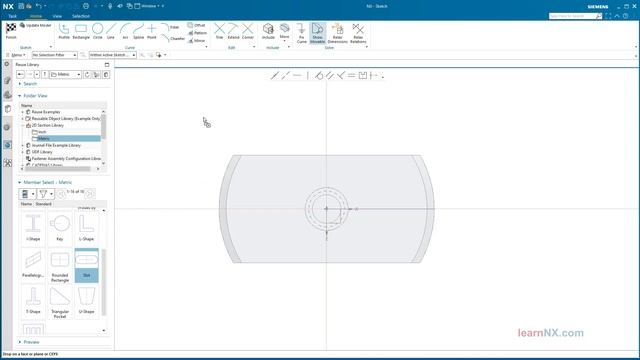Select the Triangular Pocket thumbnail
Image resolution: width=640 pixels, height=360 pixels.
60,302
